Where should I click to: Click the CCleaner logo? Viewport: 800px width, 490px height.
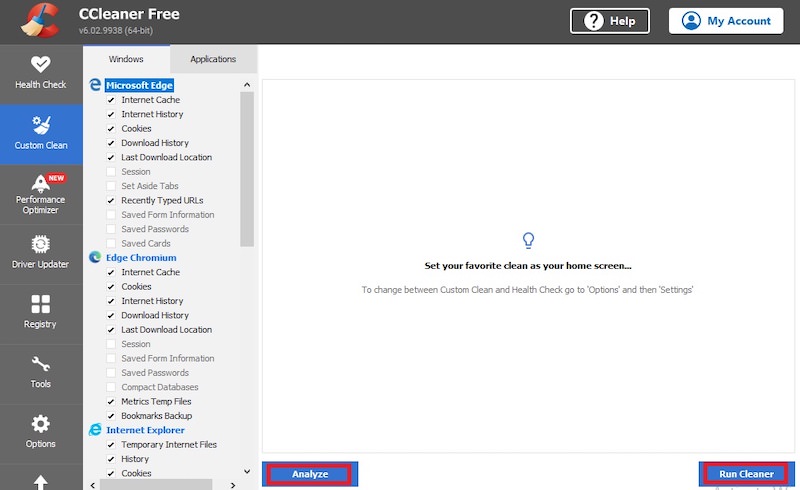point(40,21)
